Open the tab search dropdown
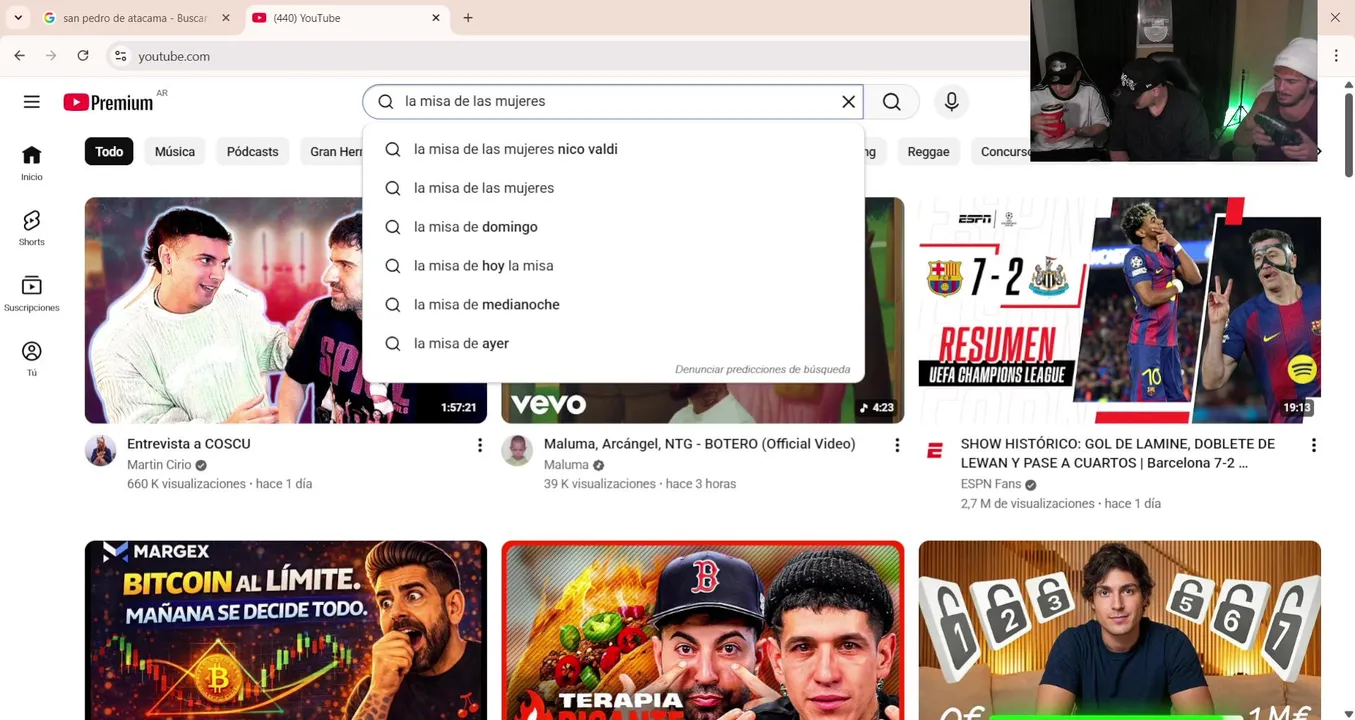The height and width of the screenshot is (720, 1355). pos(18,18)
